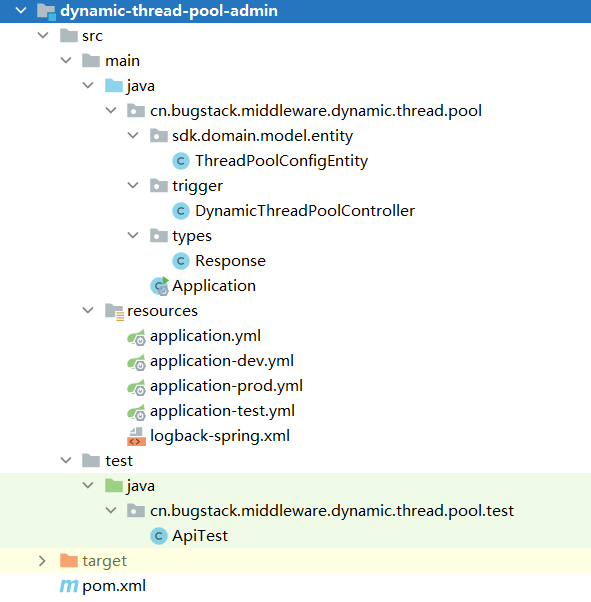This screenshot has width=591, height=602.
Task: Collapse the test folder chevron
Action: click(66, 460)
